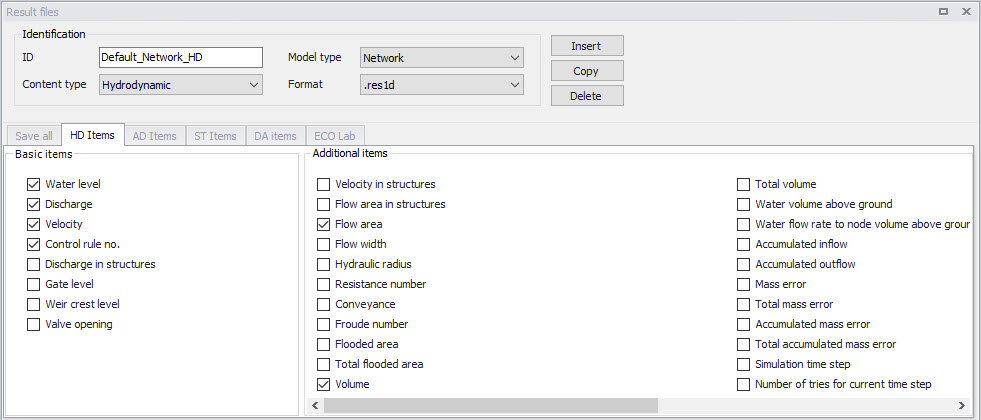
Task: Switch to the AD Items tab
Action: (x=155, y=136)
